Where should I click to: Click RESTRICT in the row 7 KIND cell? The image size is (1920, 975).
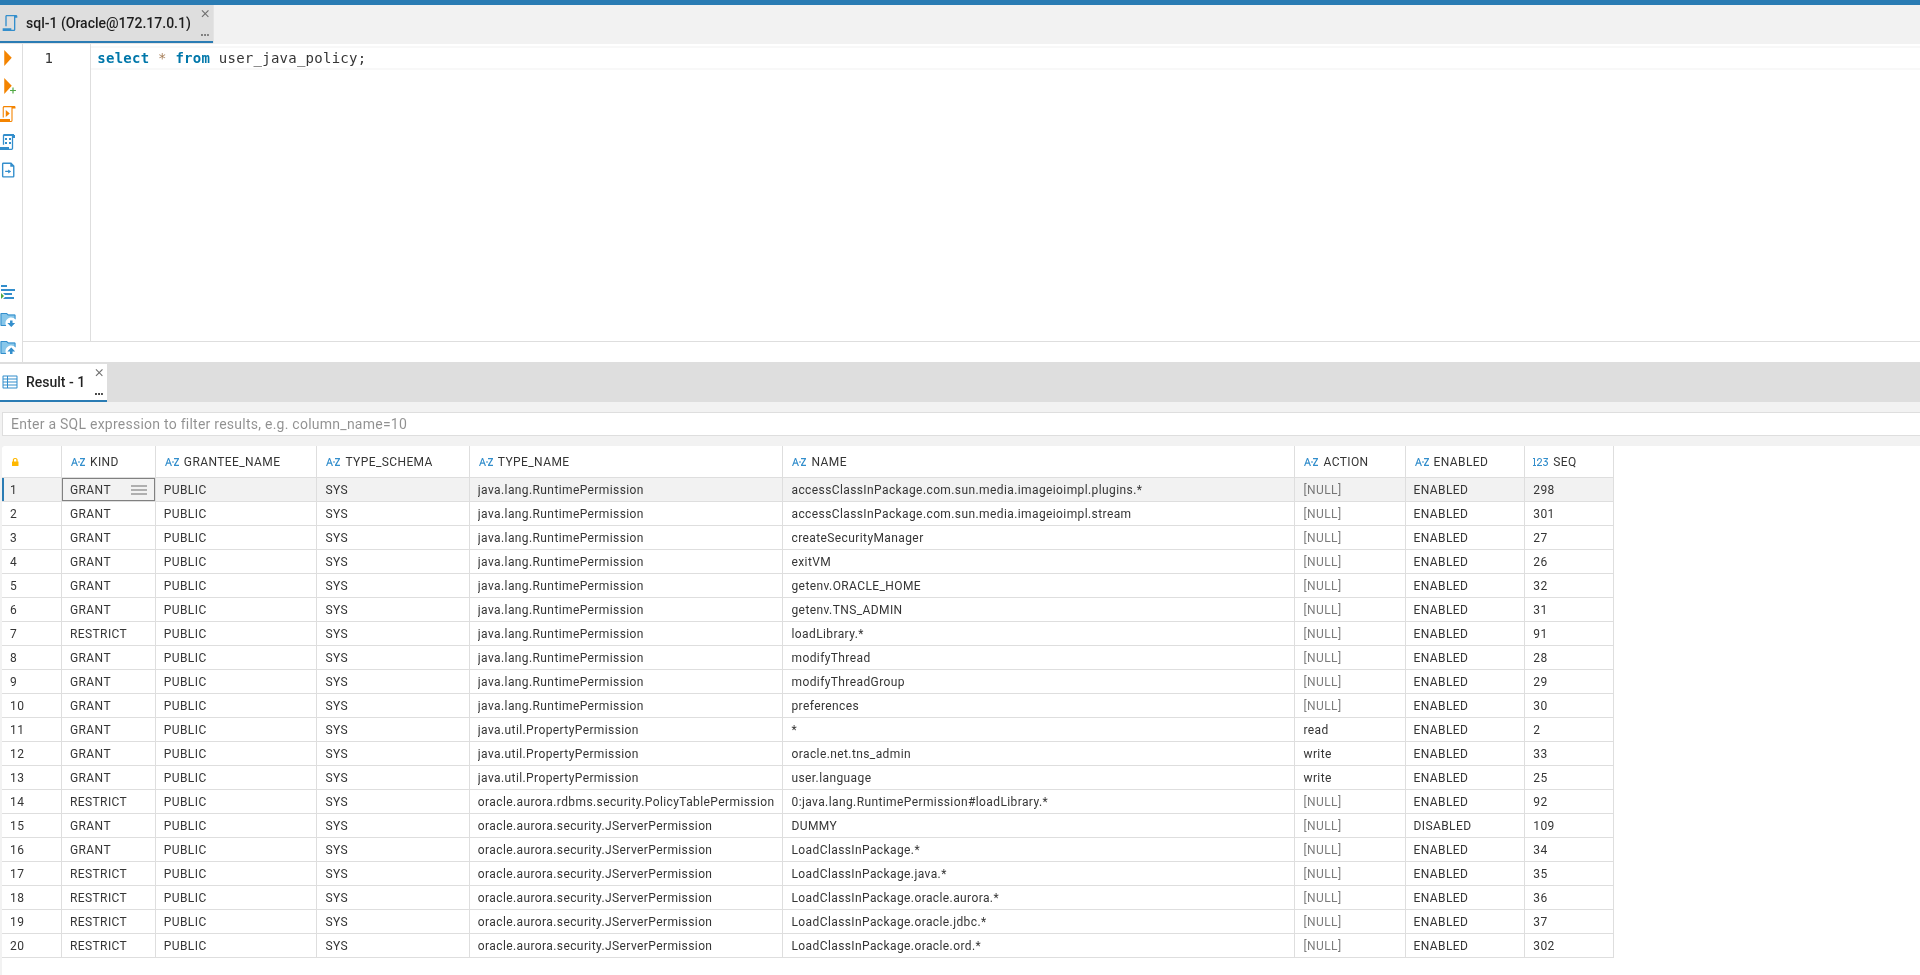108,634
